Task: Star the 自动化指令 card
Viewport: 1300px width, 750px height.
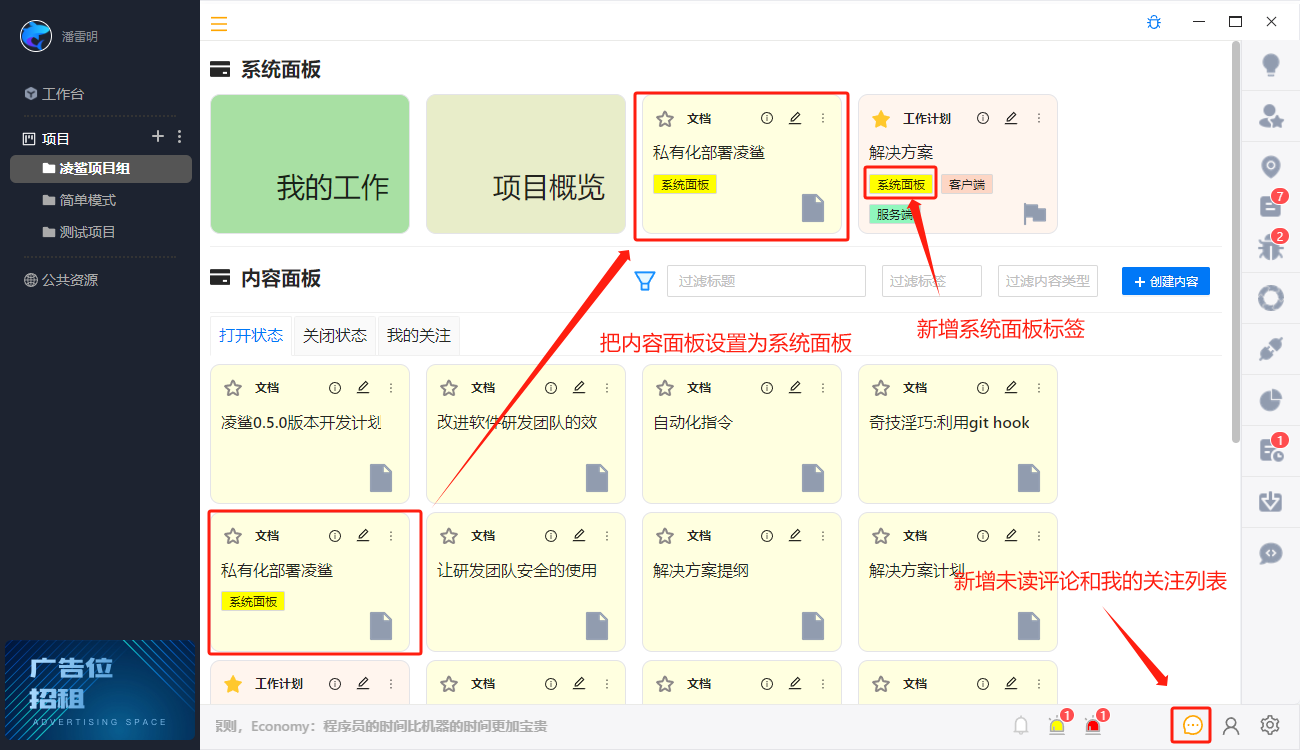Action: [x=665, y=388]
